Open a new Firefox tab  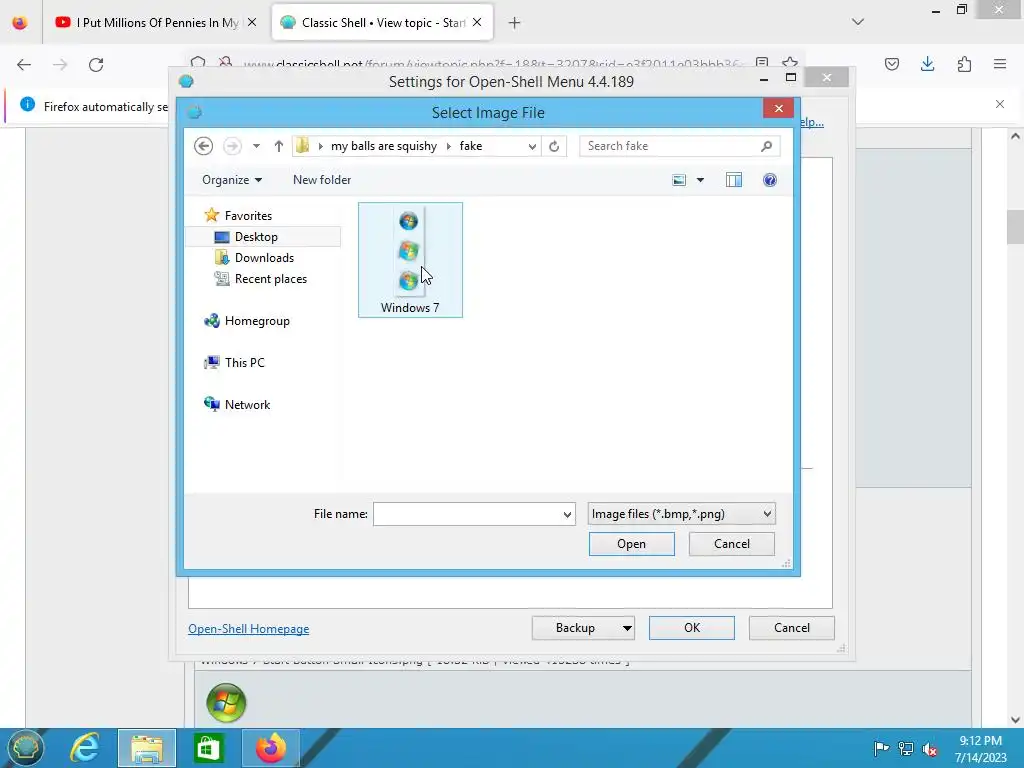point(515,23)
